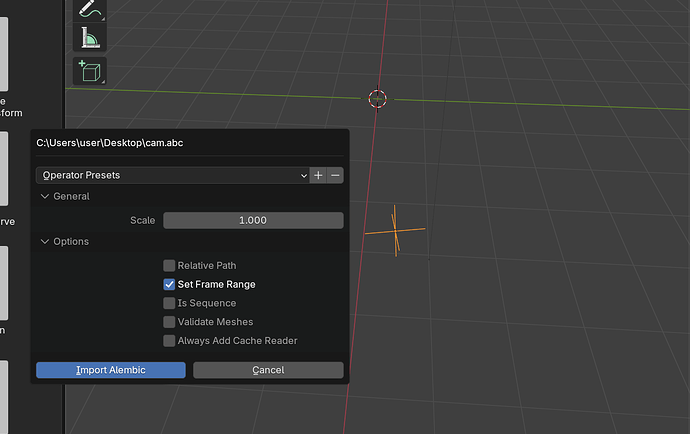
Task: Disable the Set Frame Range checkbox
Action: (x=169, y=284)
